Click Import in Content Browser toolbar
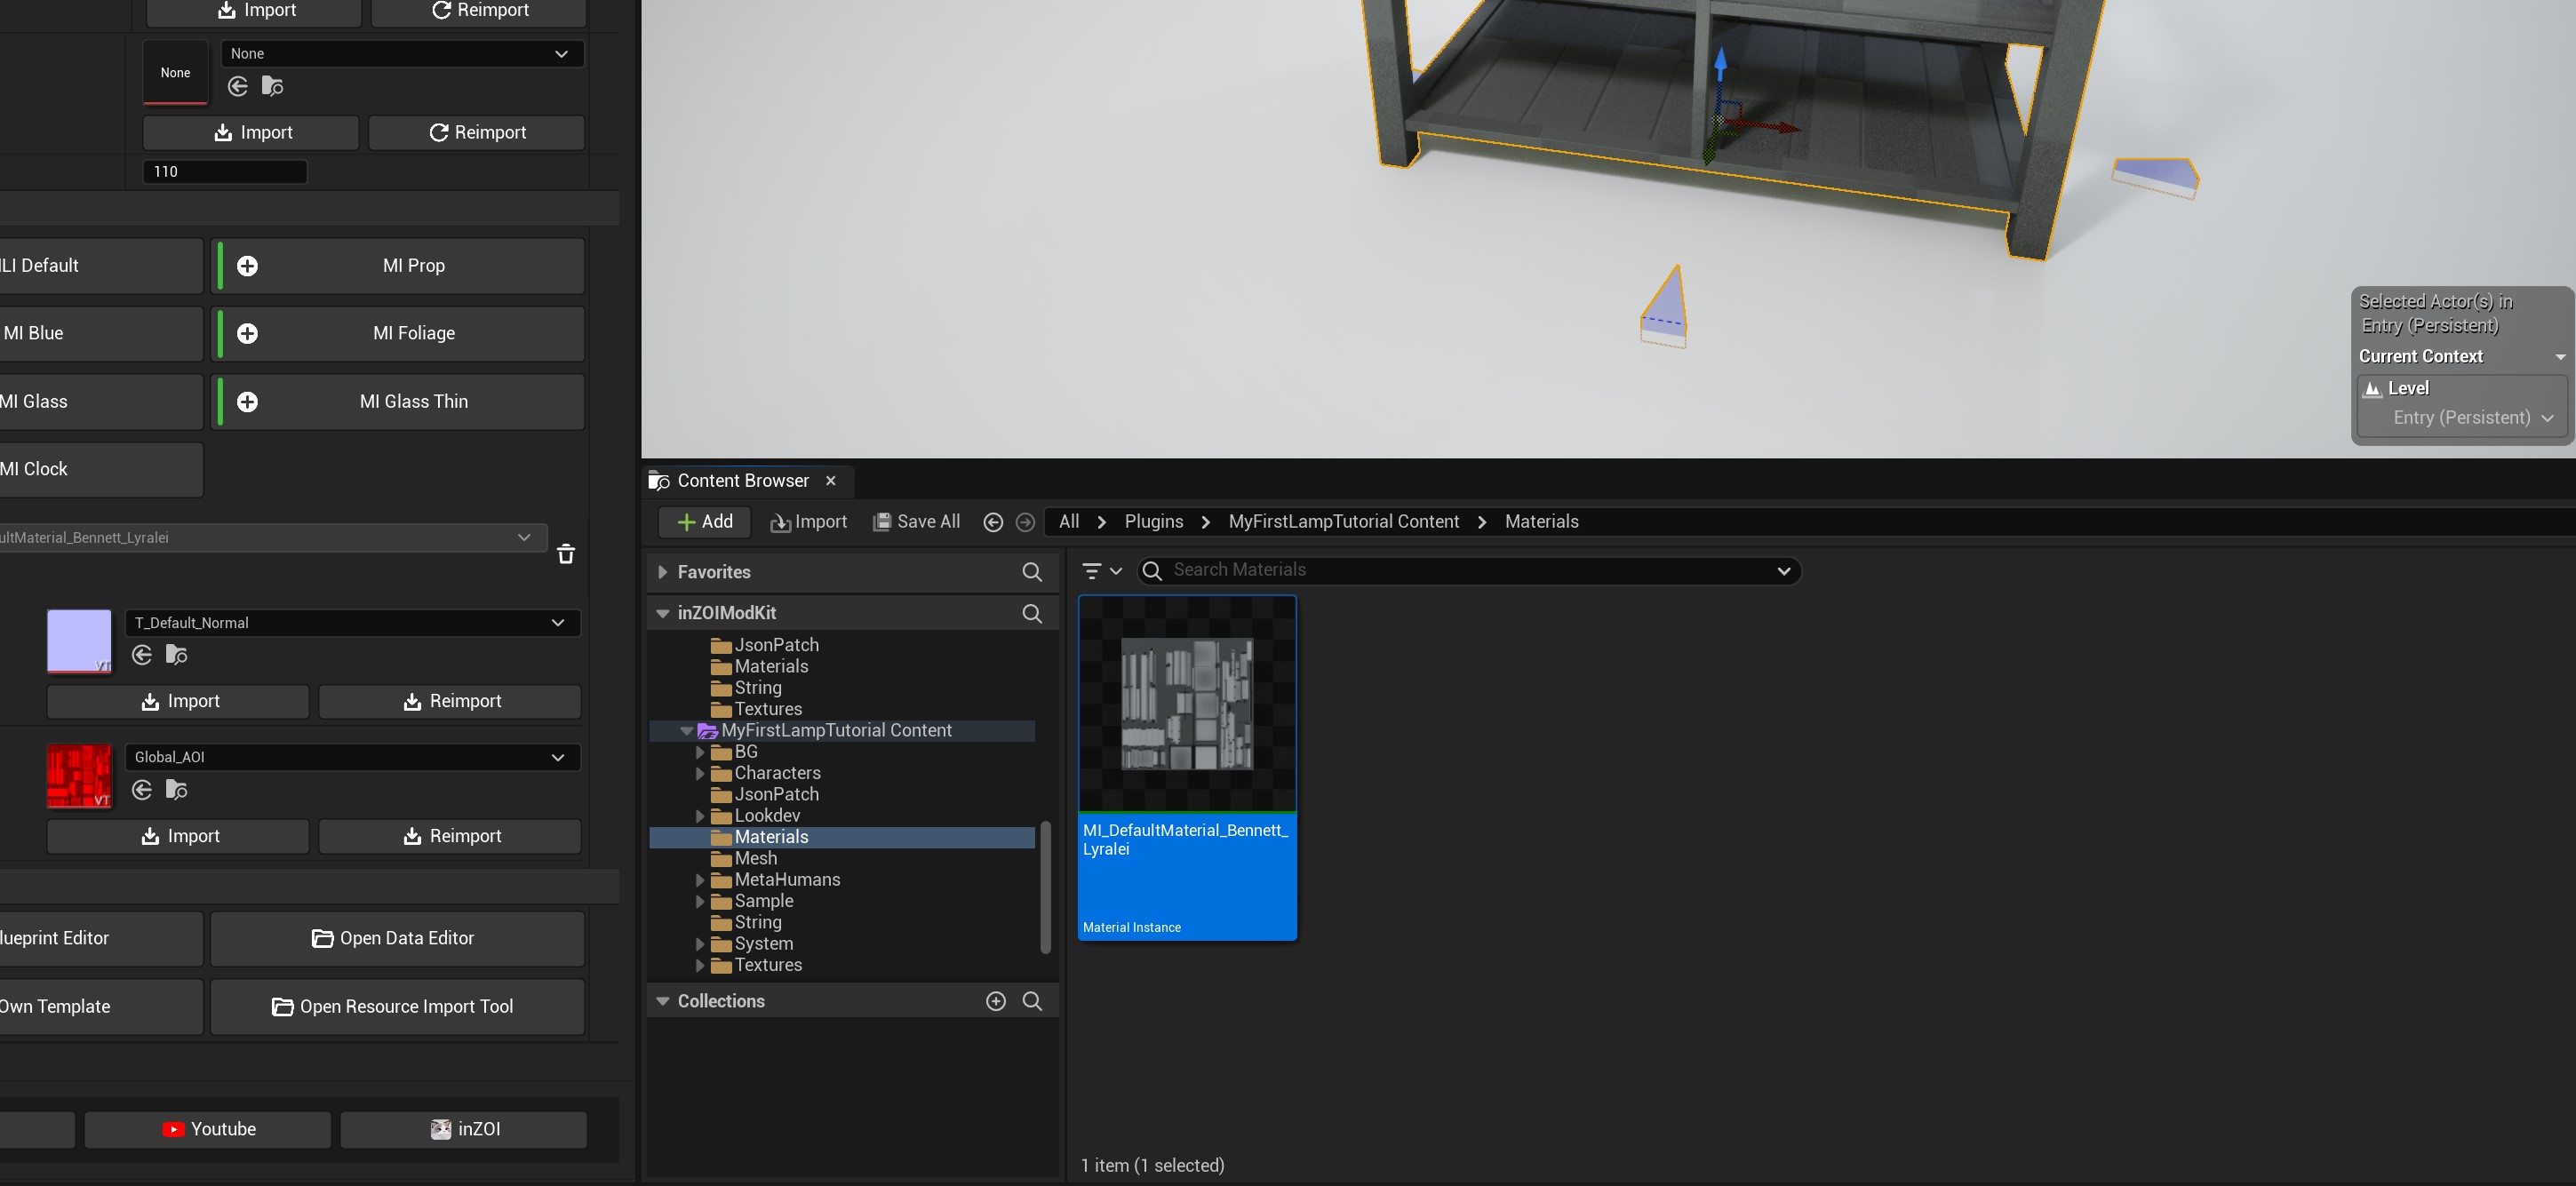 click(808, 522)
